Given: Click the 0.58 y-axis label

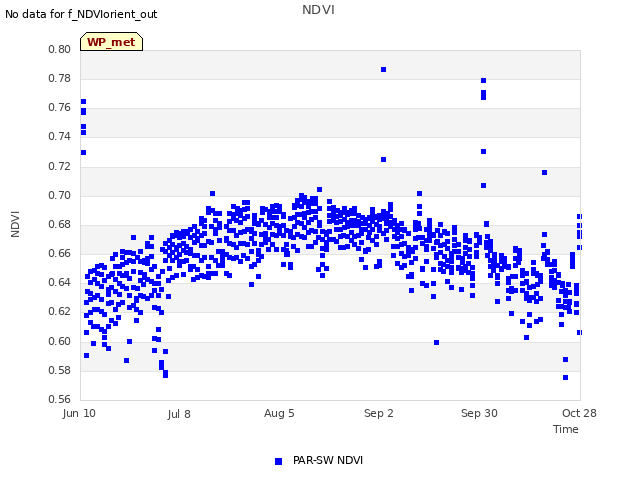Looking at the screenshot, I should click(59, 370).
